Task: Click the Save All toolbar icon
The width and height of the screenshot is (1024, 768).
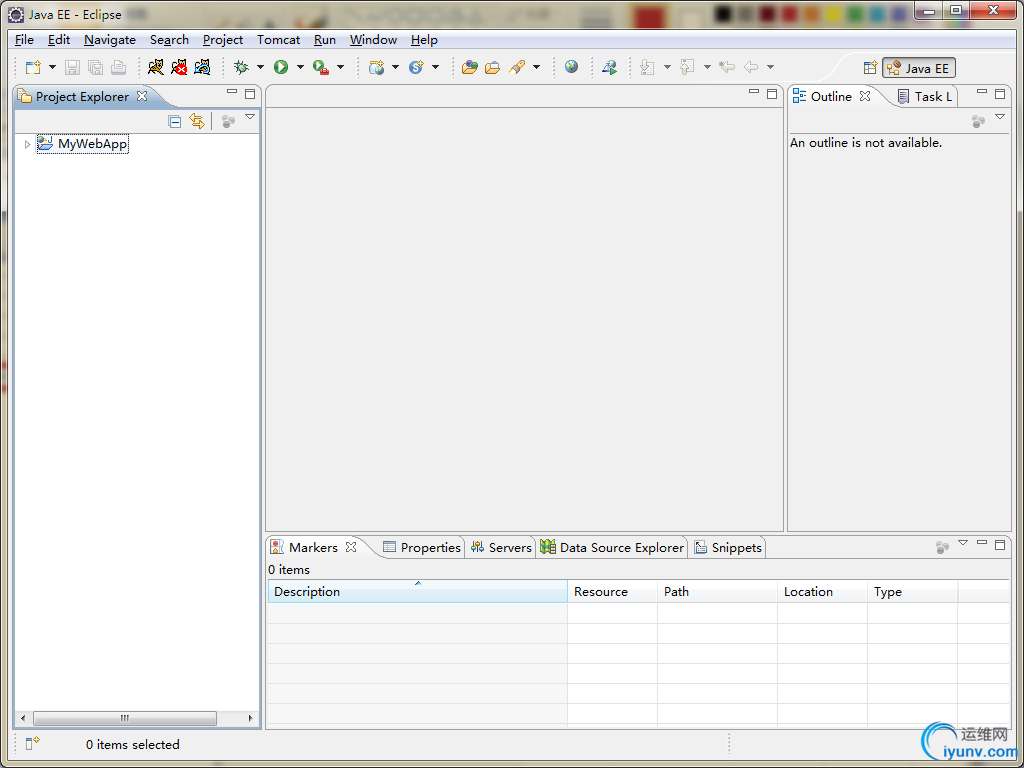Action: point(95,67)
